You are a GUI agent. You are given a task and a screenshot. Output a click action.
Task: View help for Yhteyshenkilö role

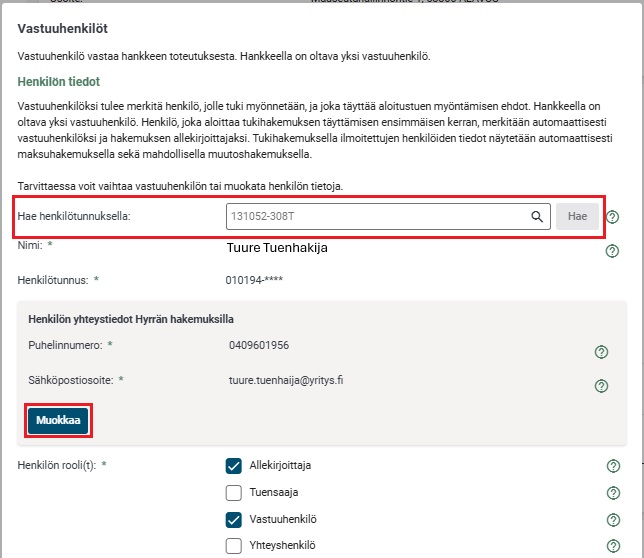tap(612, 546)
